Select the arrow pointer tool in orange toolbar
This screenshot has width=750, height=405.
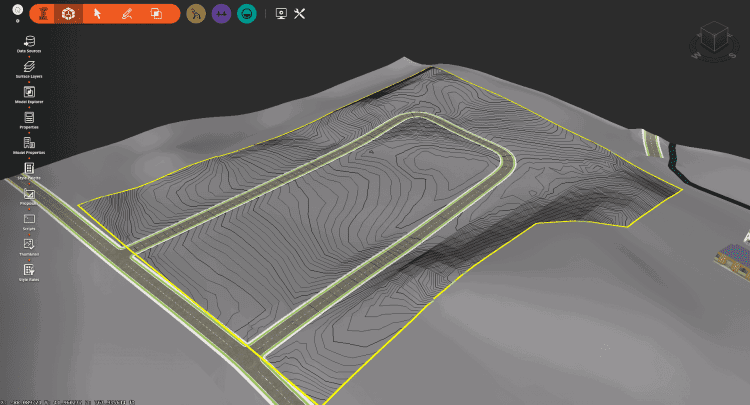[x=97, y=14]
